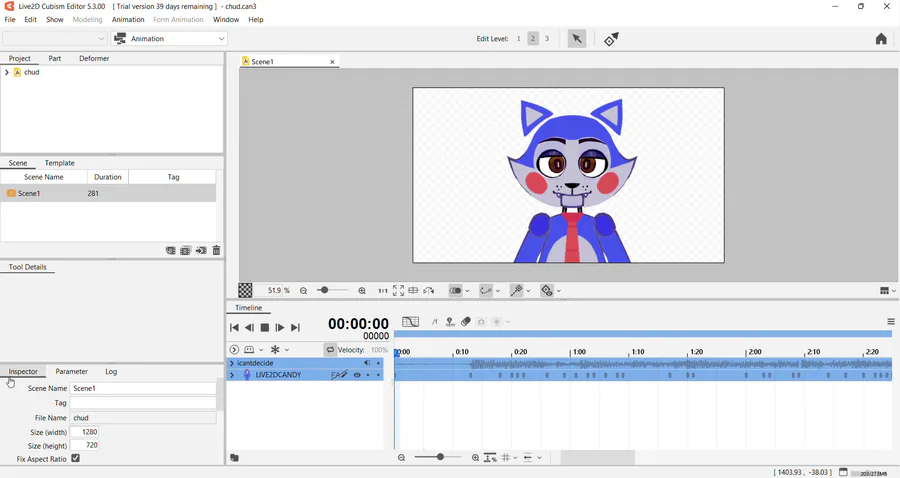
Task: Open the File menu
Action: (10, 20)
